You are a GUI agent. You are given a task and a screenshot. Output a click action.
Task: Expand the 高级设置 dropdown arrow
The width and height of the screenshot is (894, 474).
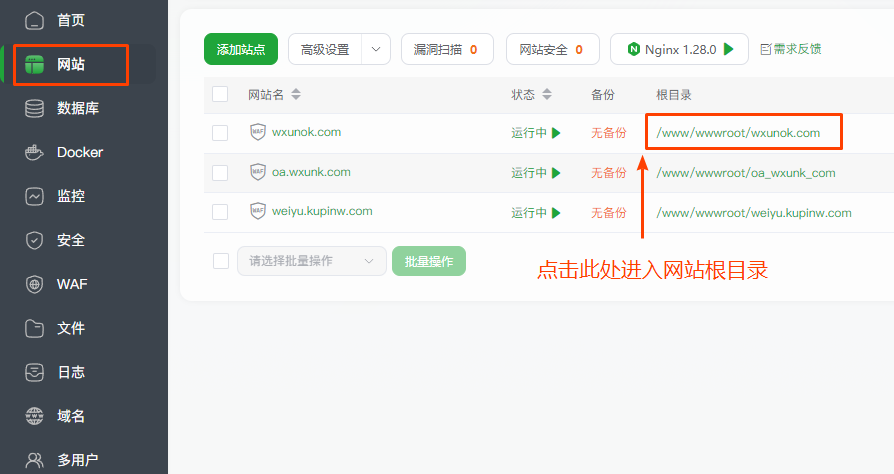tap(376, 49)
